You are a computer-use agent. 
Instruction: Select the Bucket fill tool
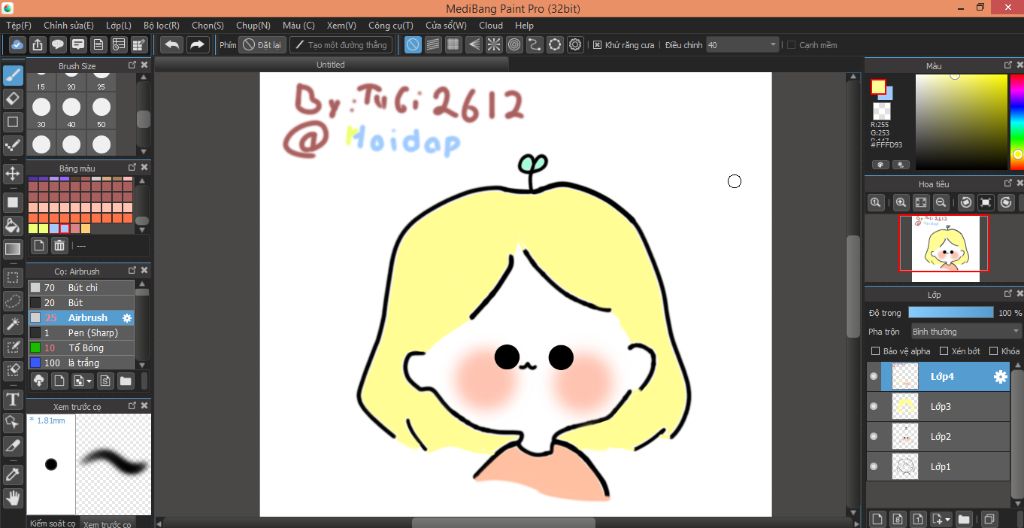click(12, 225)
